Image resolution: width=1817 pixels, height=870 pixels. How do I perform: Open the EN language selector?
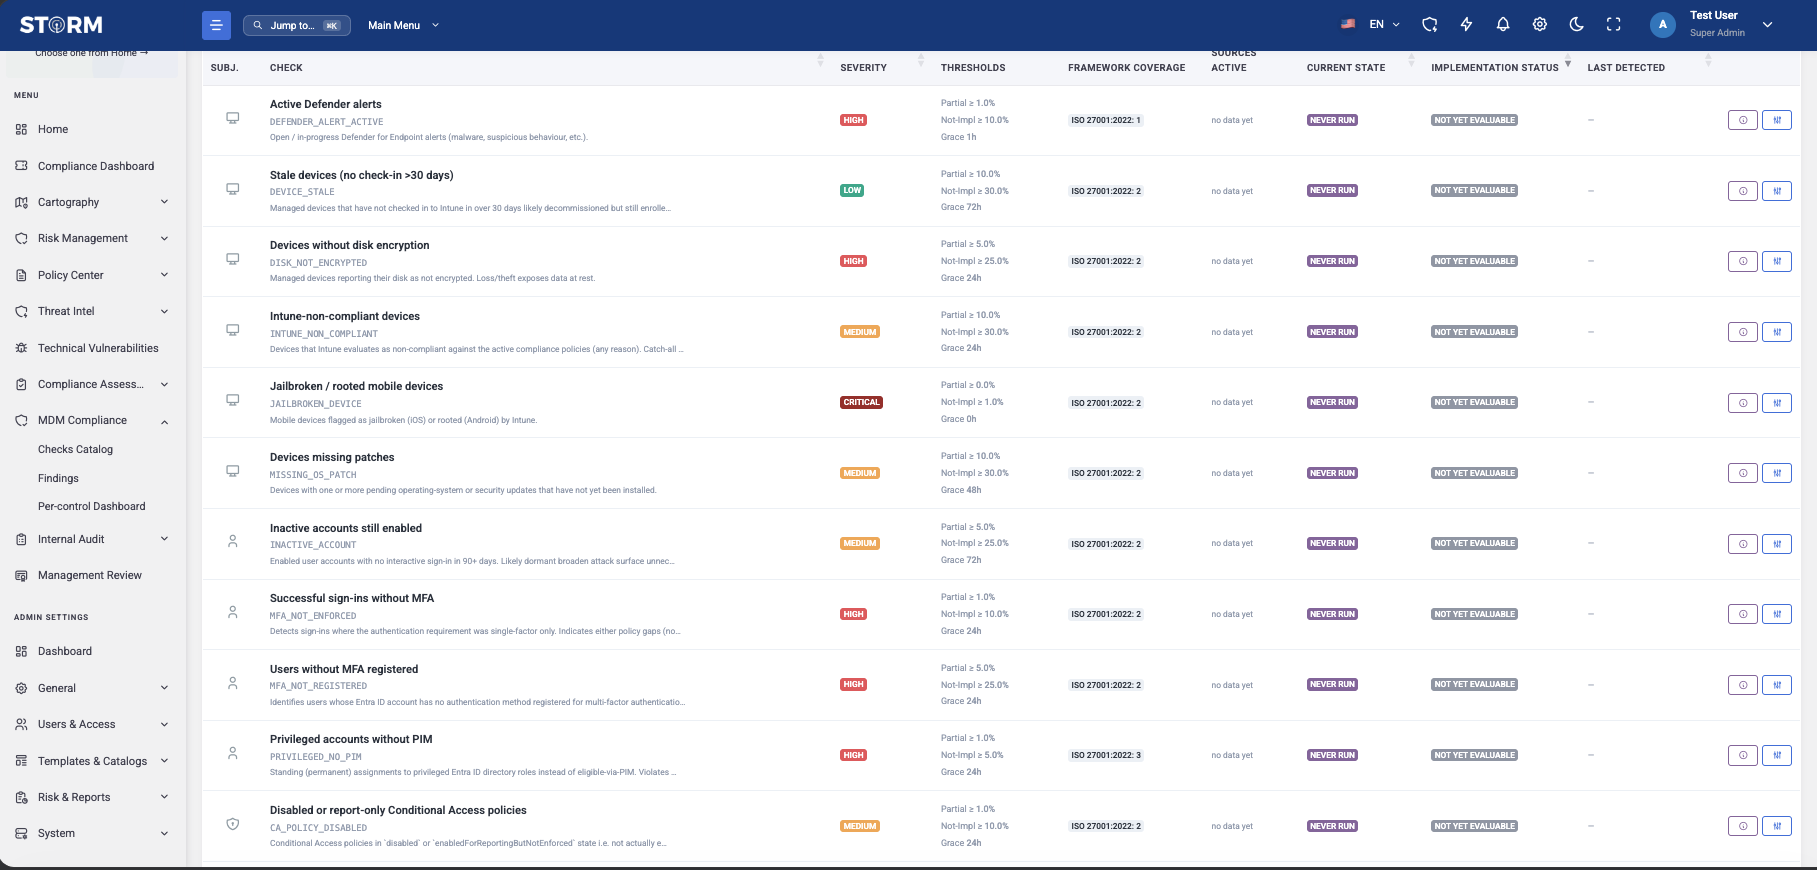coord(1371,25)
